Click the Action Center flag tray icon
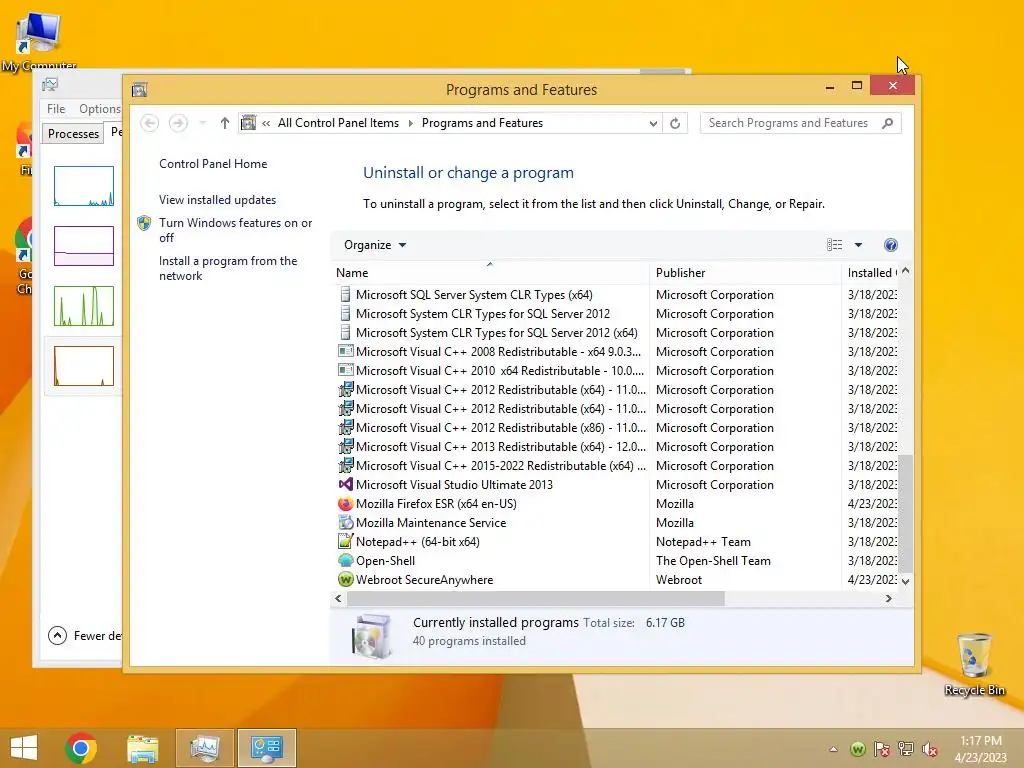This screenshot has height=768, width=1024. click(x=882, y=749)
